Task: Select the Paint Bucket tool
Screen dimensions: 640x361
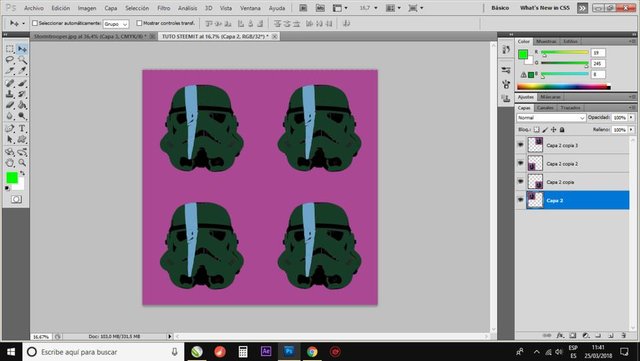Action: tap(22, 105)
